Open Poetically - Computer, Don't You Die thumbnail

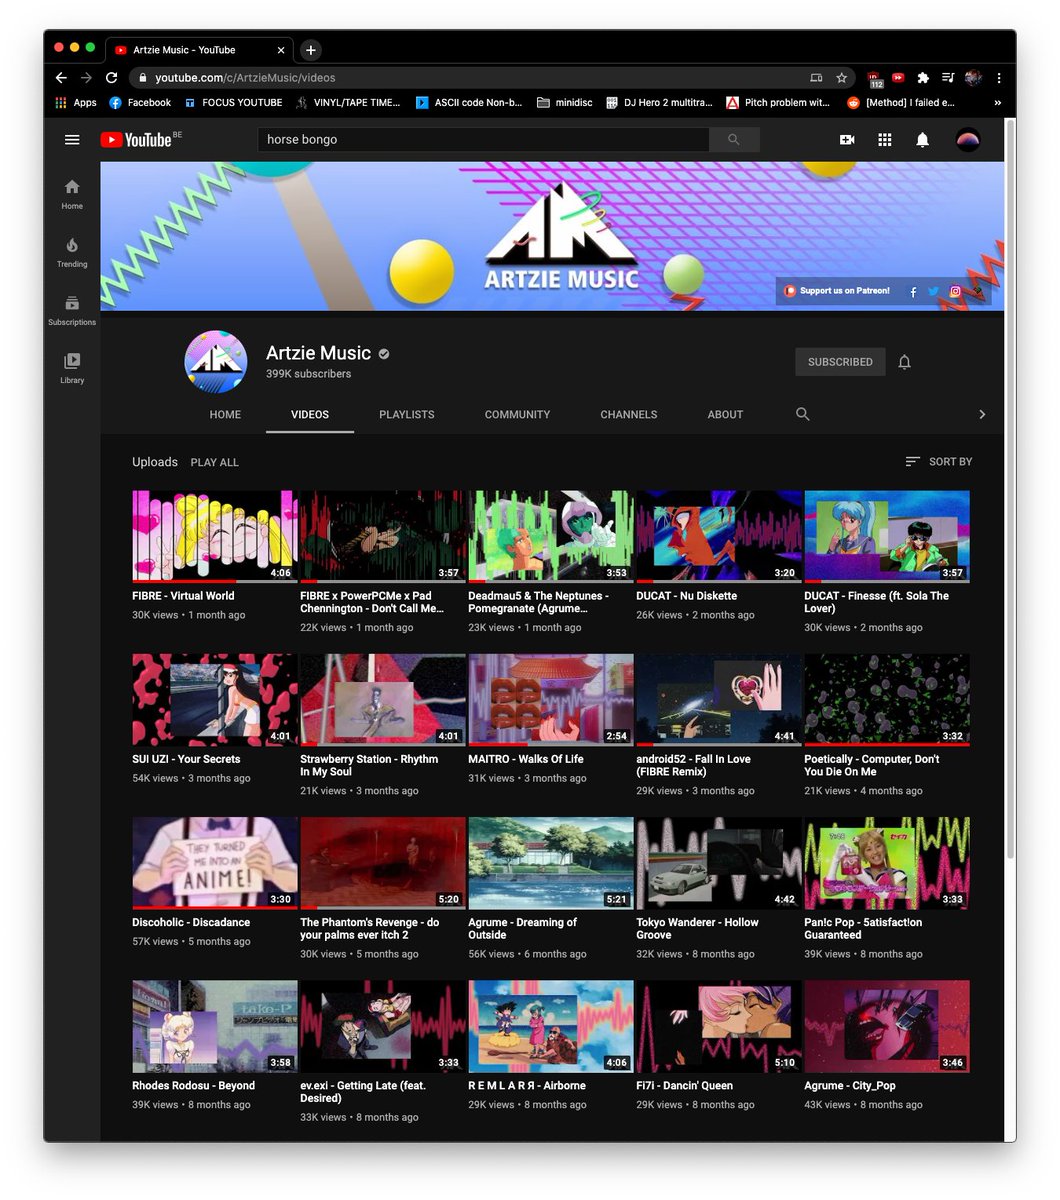(887, 700)
